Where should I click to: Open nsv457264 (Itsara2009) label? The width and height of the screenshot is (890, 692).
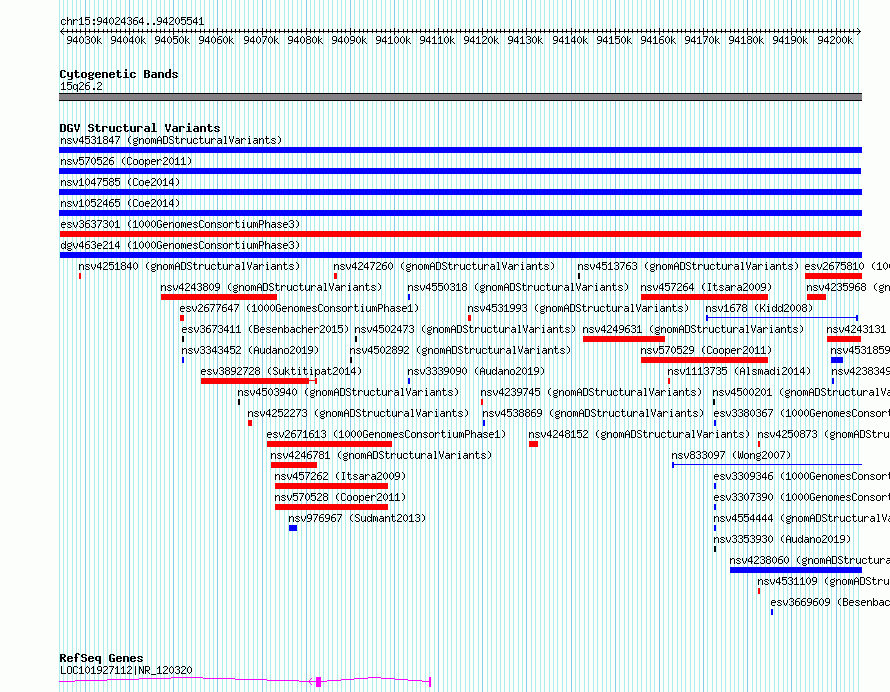tap(707, 287)
